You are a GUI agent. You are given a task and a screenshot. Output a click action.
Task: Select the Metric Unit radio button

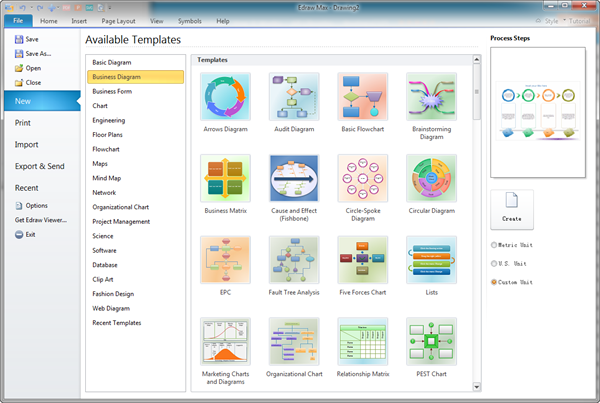tap(495, 245)
